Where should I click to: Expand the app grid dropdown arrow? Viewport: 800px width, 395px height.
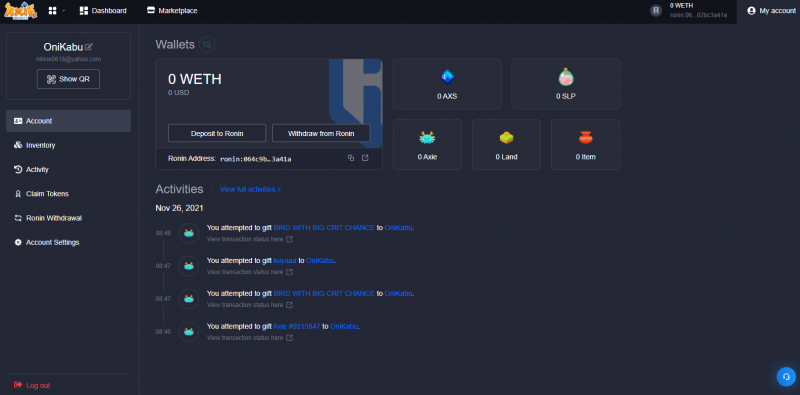point(64,11)
